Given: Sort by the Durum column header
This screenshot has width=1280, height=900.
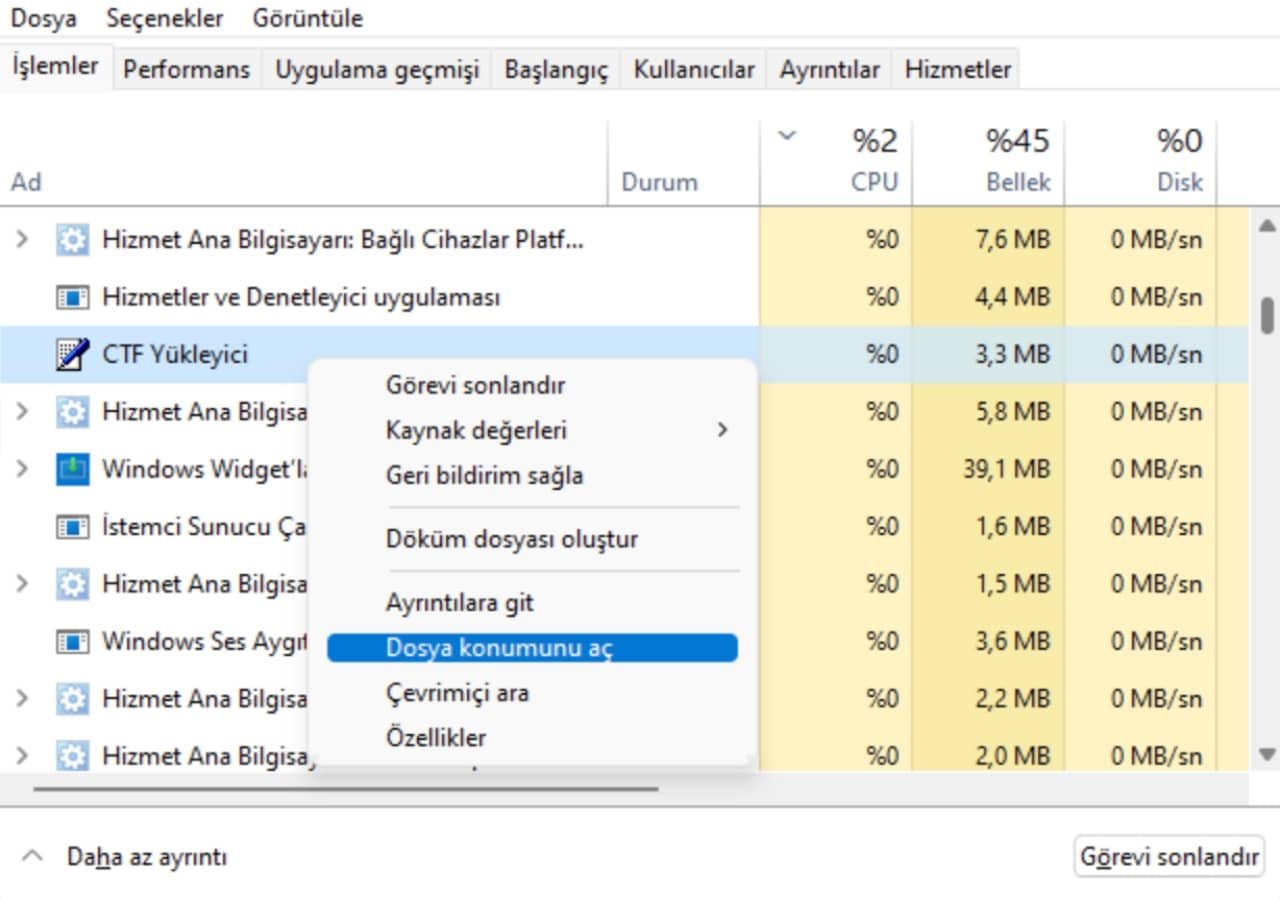Looking at the screenshot, I should (684, 163).
